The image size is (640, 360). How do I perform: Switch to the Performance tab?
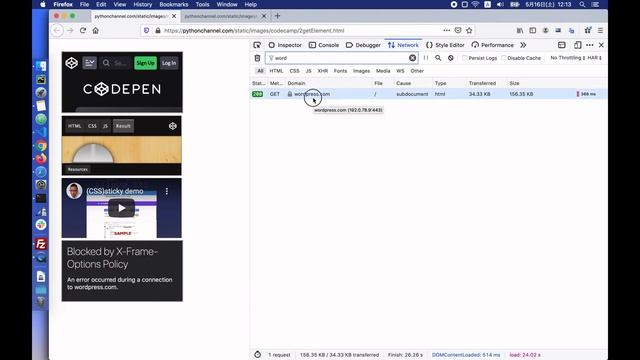pos(492,45)
